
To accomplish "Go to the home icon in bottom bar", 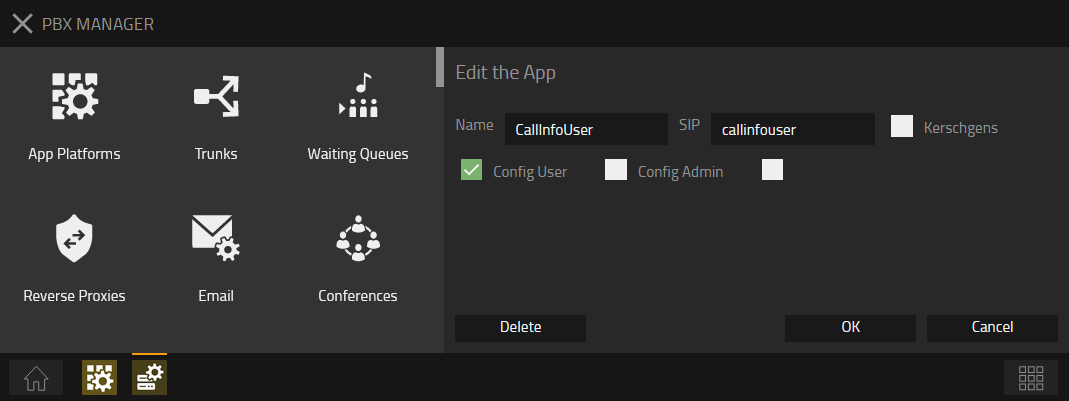I will pyautogui.click(x=36, y=378).
